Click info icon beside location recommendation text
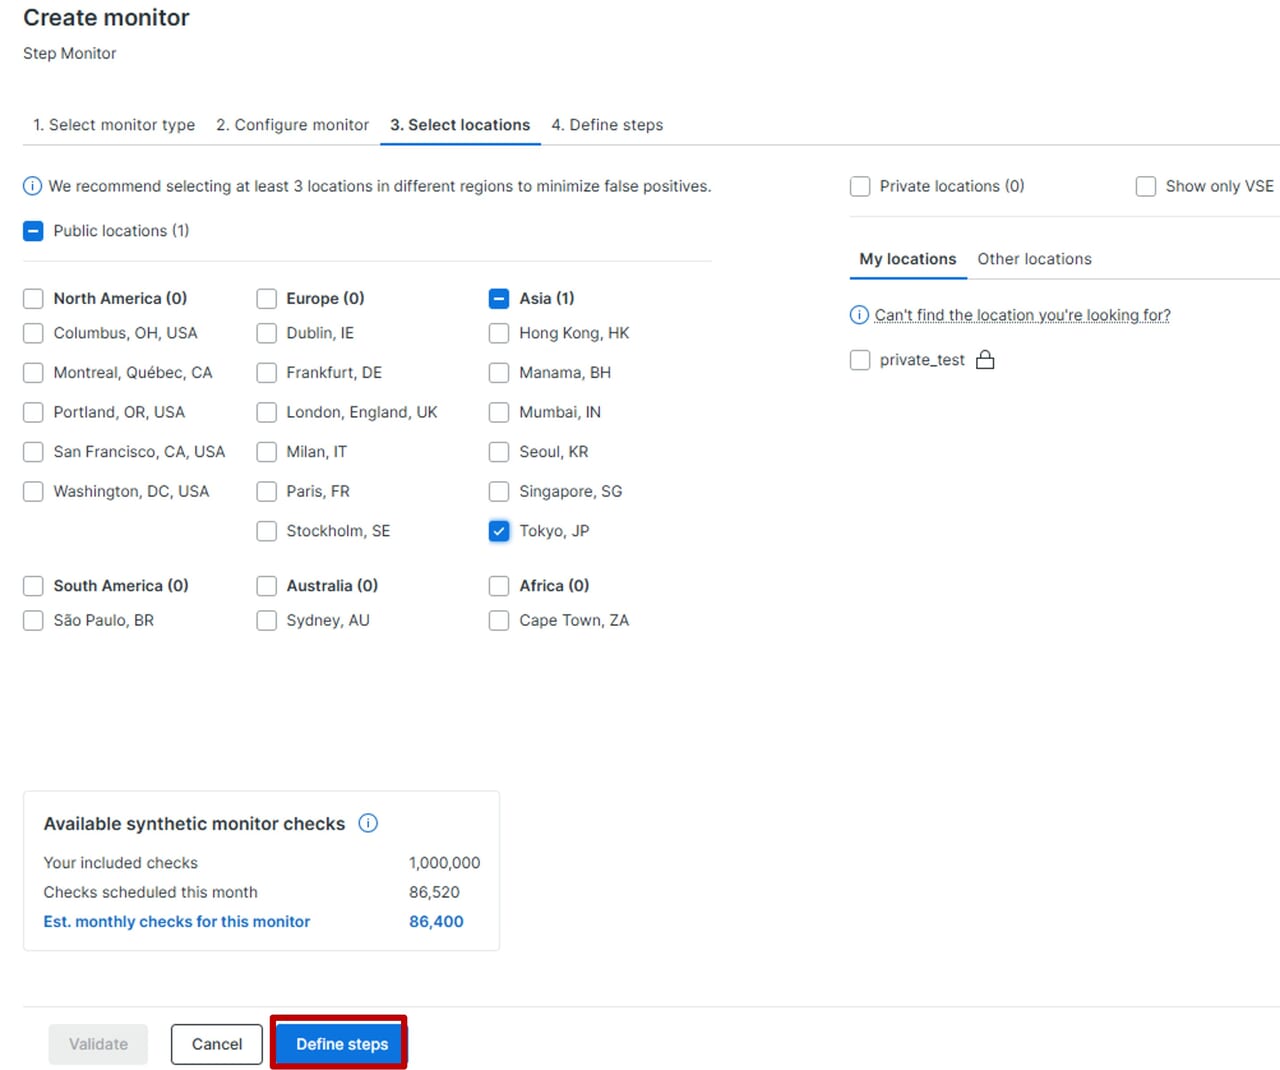Image resolution: width=1280 pixels, height=1070 pixels. tap(32, 186)
